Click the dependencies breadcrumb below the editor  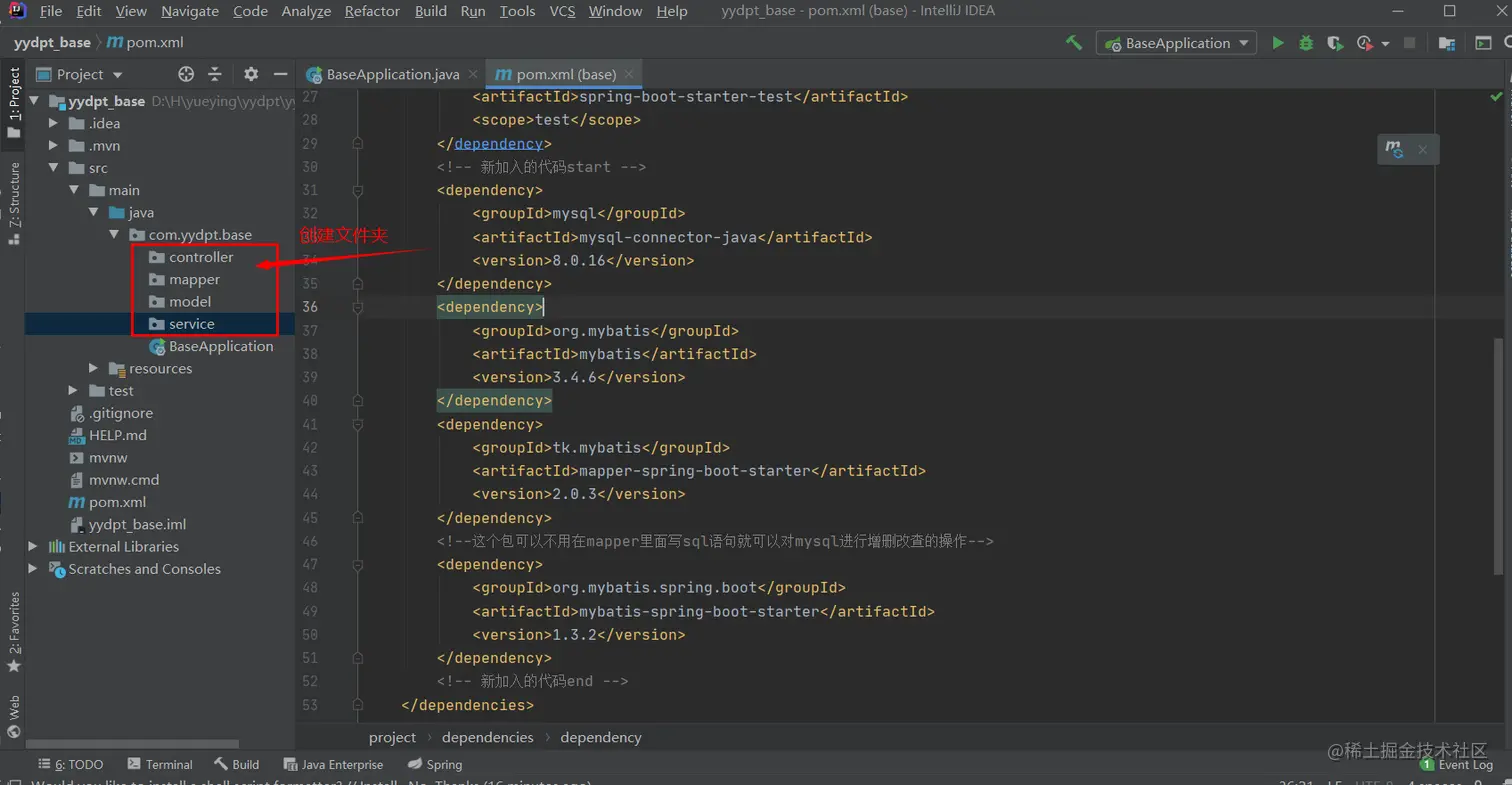(488, 737)
